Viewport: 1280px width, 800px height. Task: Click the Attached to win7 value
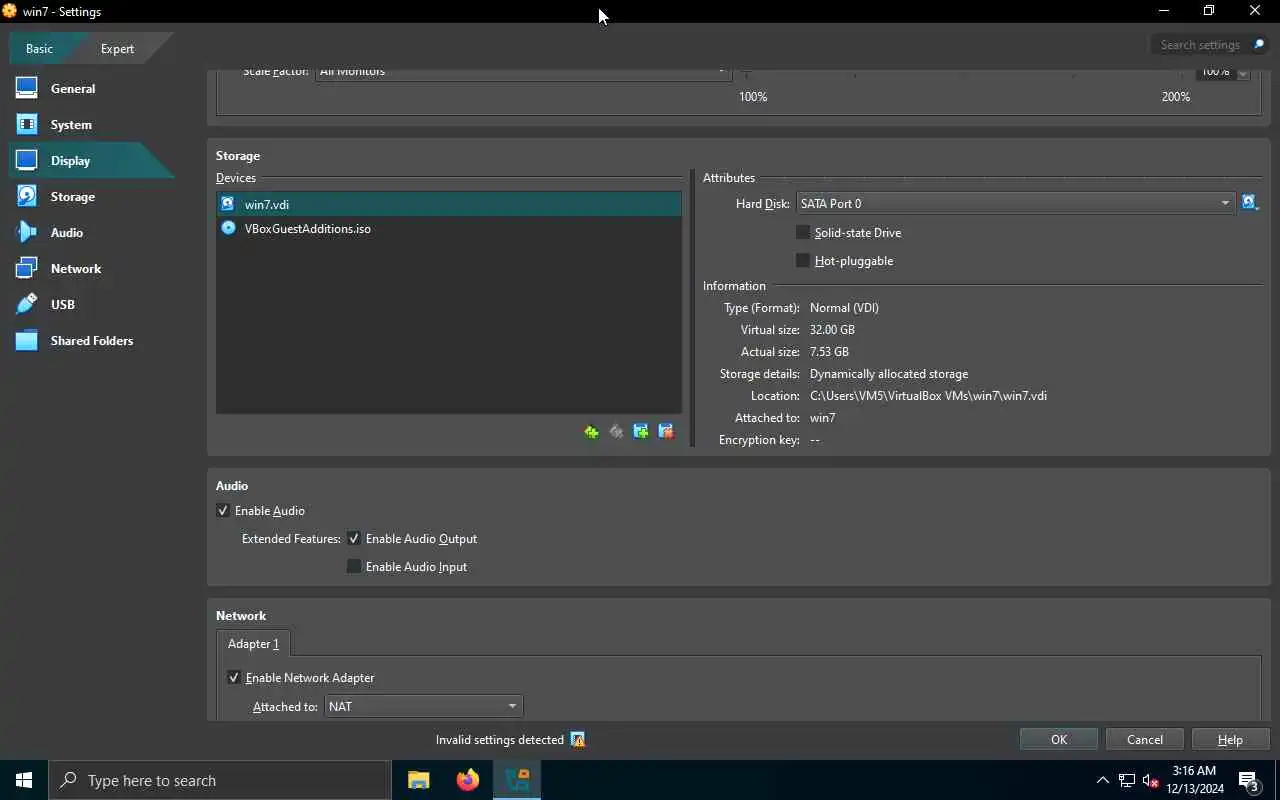coord(822,418)
